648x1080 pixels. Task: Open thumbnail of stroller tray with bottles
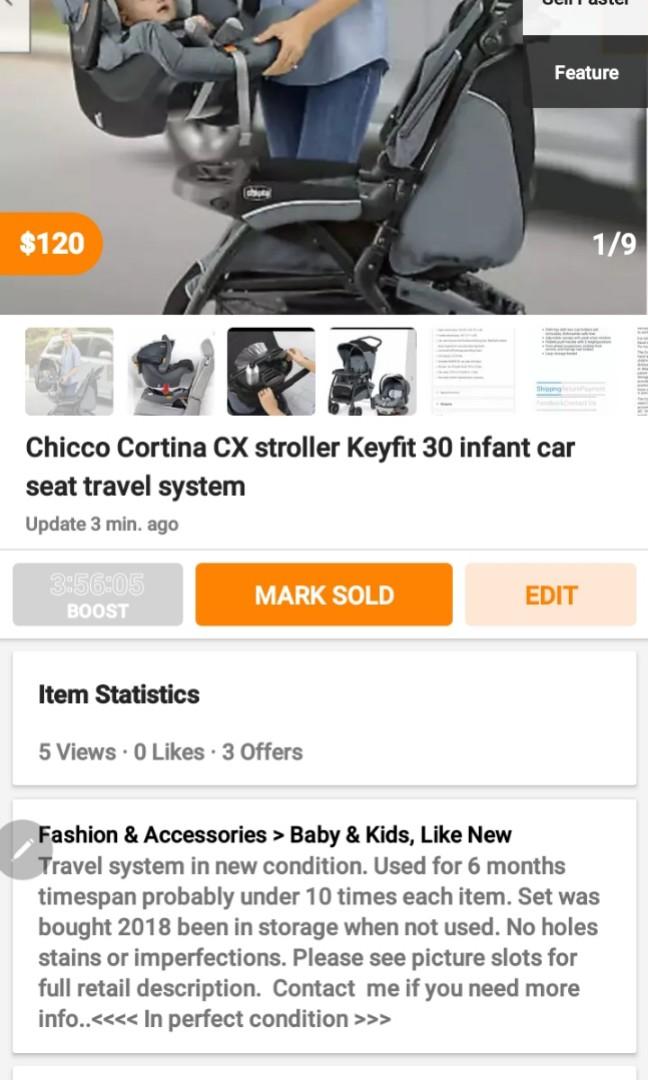(271, 371)
